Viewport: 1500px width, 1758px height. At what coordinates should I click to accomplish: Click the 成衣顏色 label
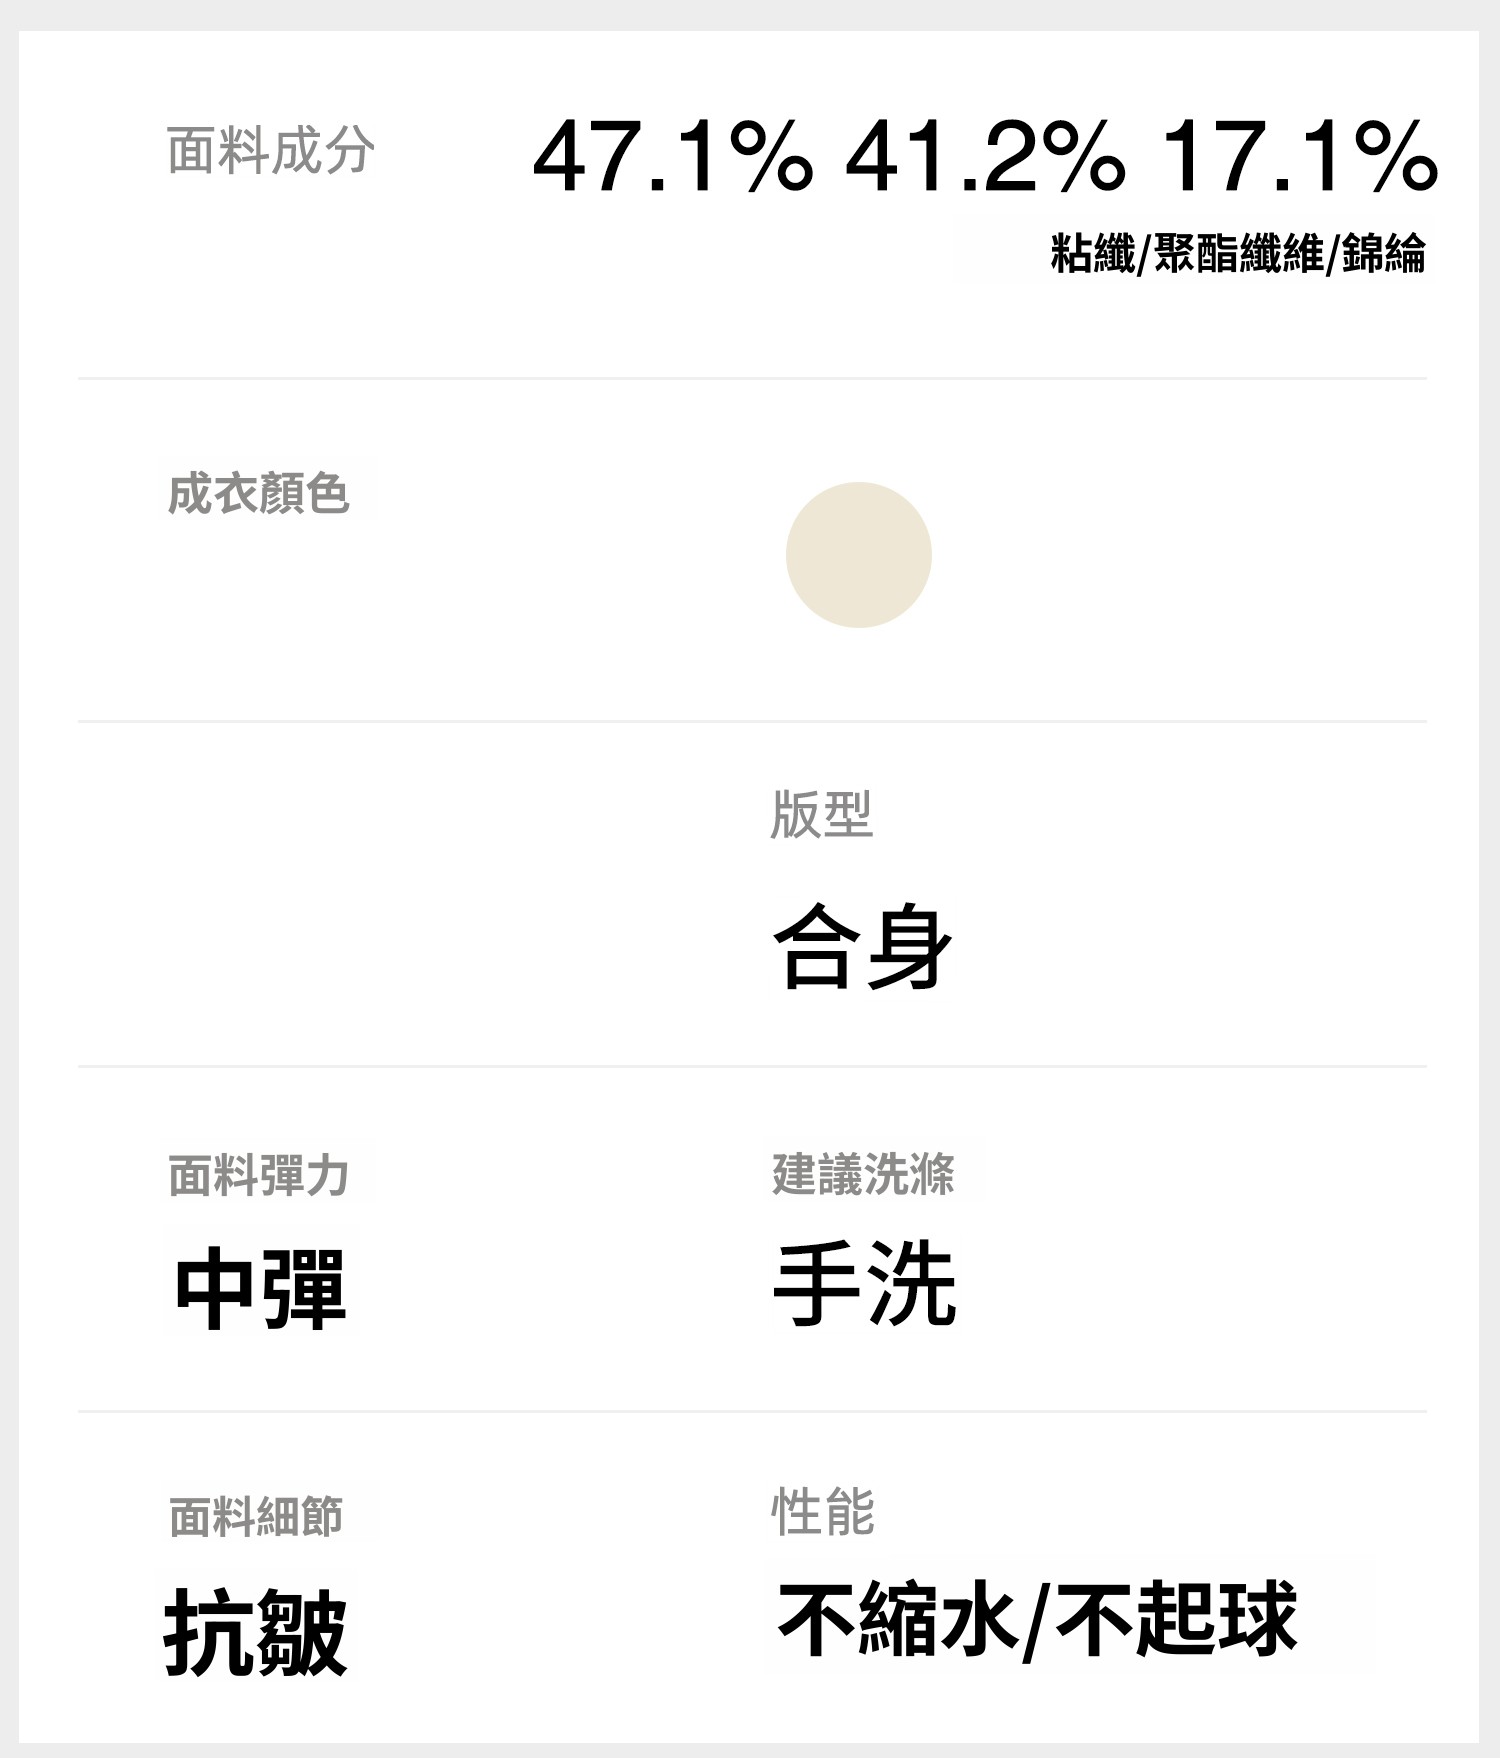258,493
